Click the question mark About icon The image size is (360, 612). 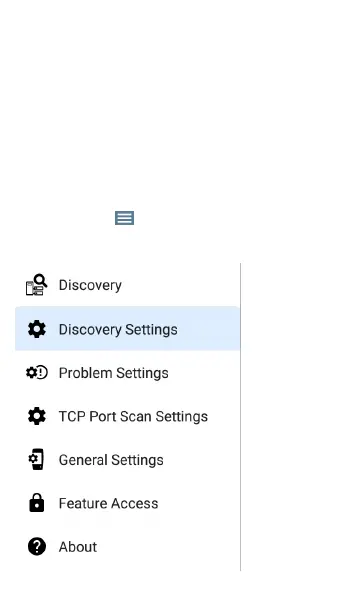(37, 546)
